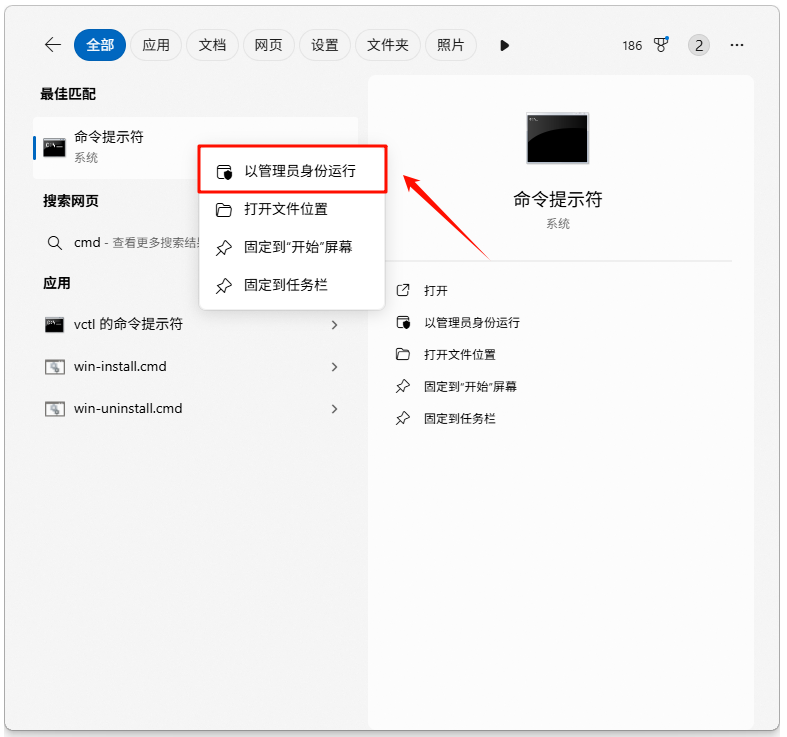The image size is (787, 737).
Task: Click 固定到任务栏 in the details panel
Action: (460, 419)
